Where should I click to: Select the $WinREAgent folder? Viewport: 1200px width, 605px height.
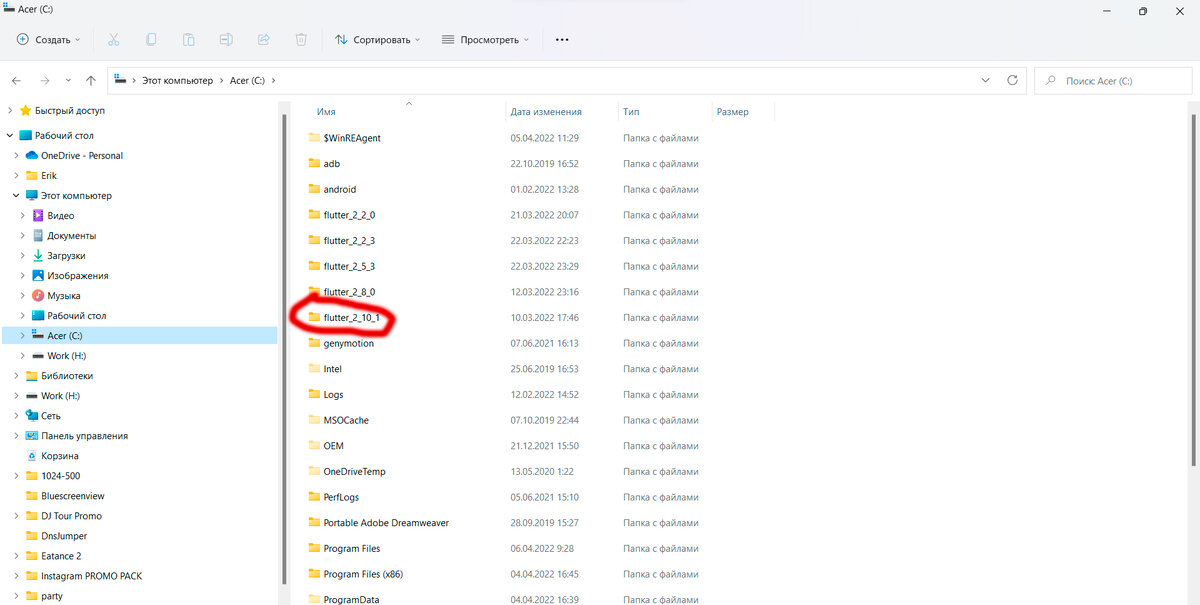352,138
